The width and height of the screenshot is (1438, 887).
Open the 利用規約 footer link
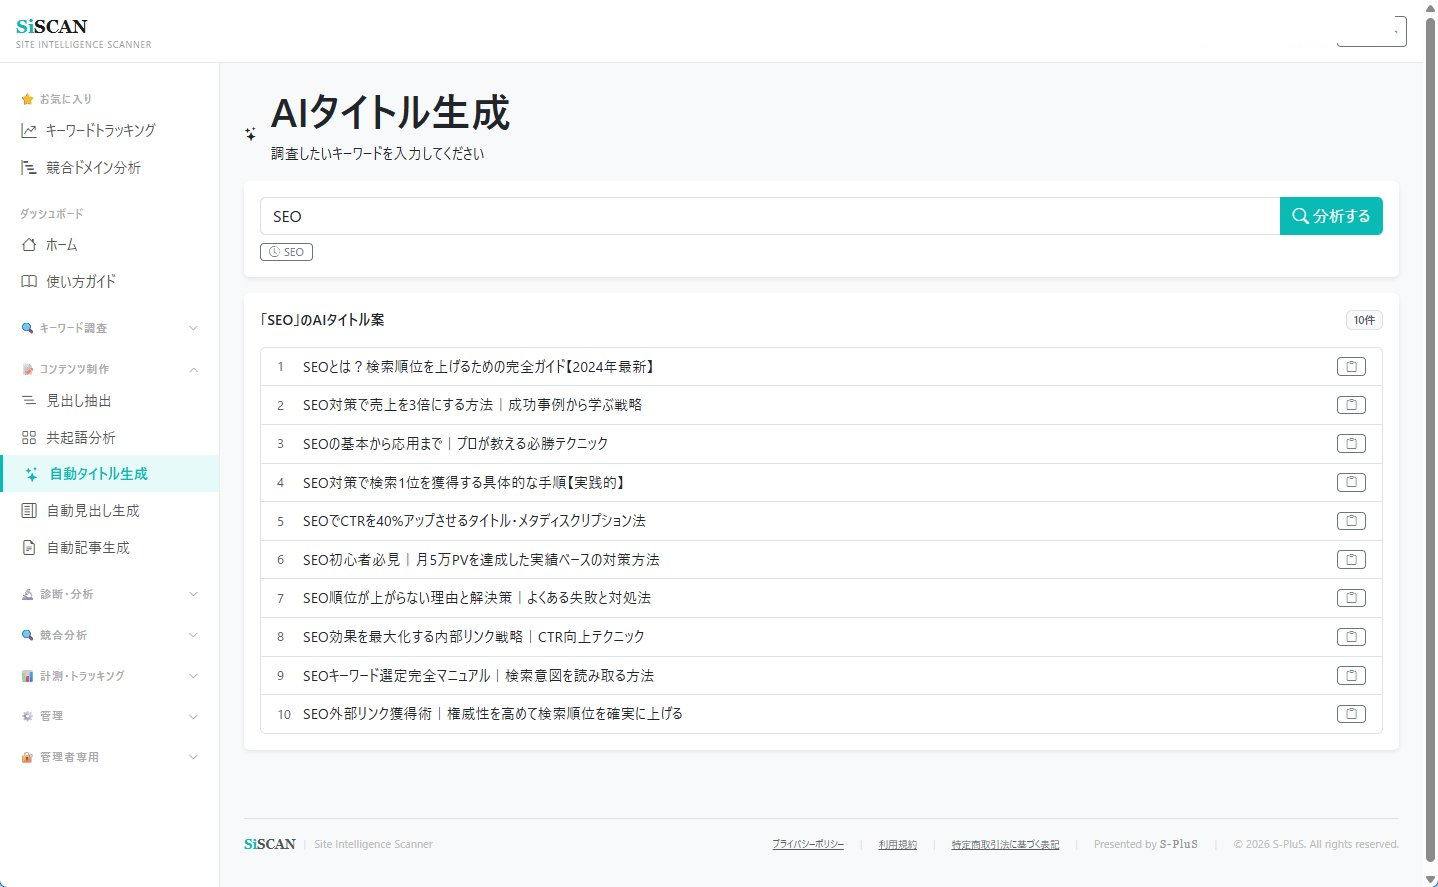click(x=897, y=845)
